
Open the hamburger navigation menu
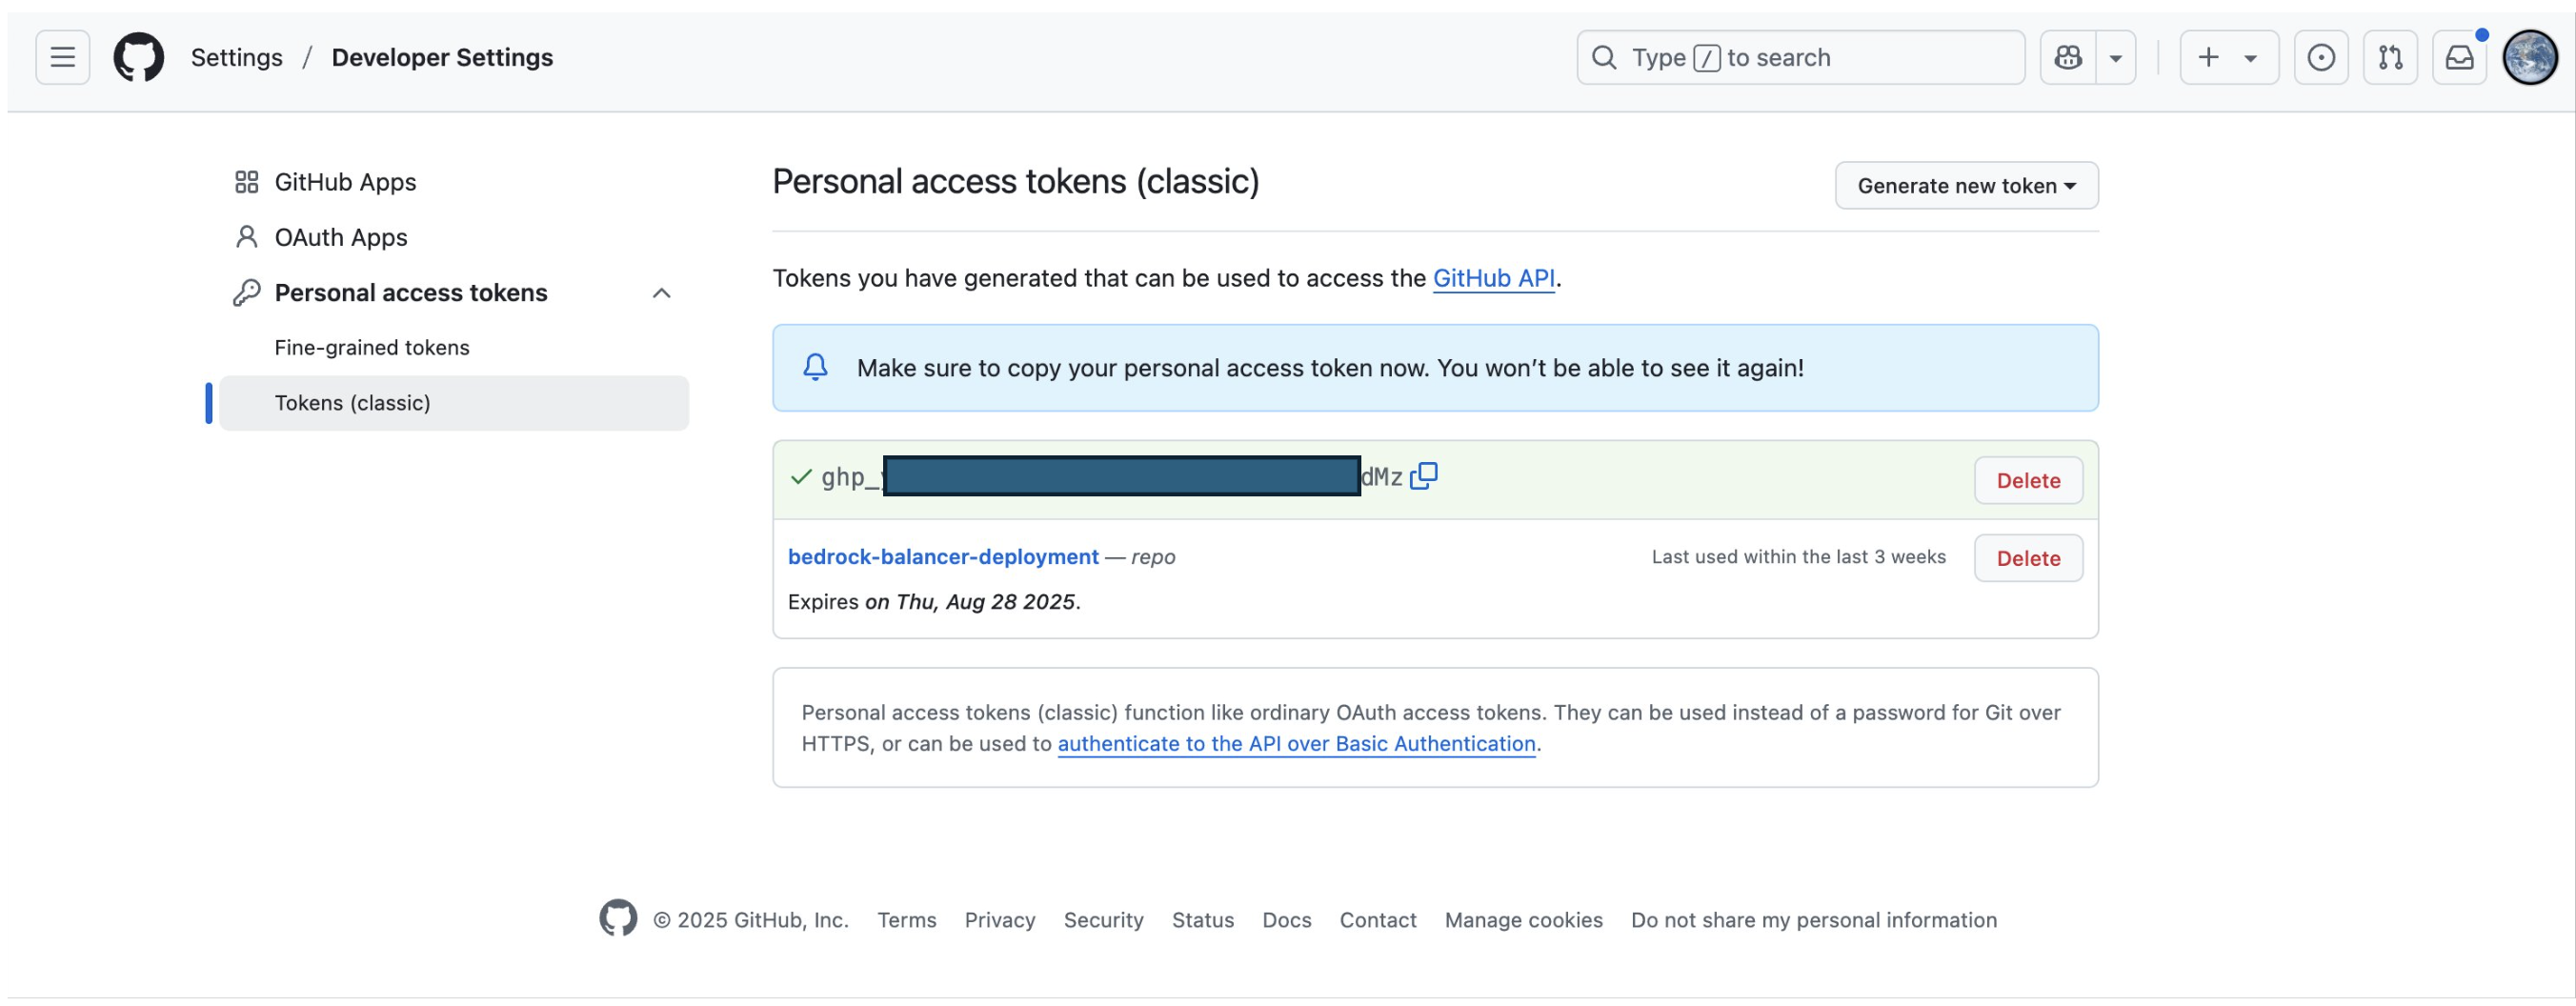pyautogui.click(x=62, y=57)
